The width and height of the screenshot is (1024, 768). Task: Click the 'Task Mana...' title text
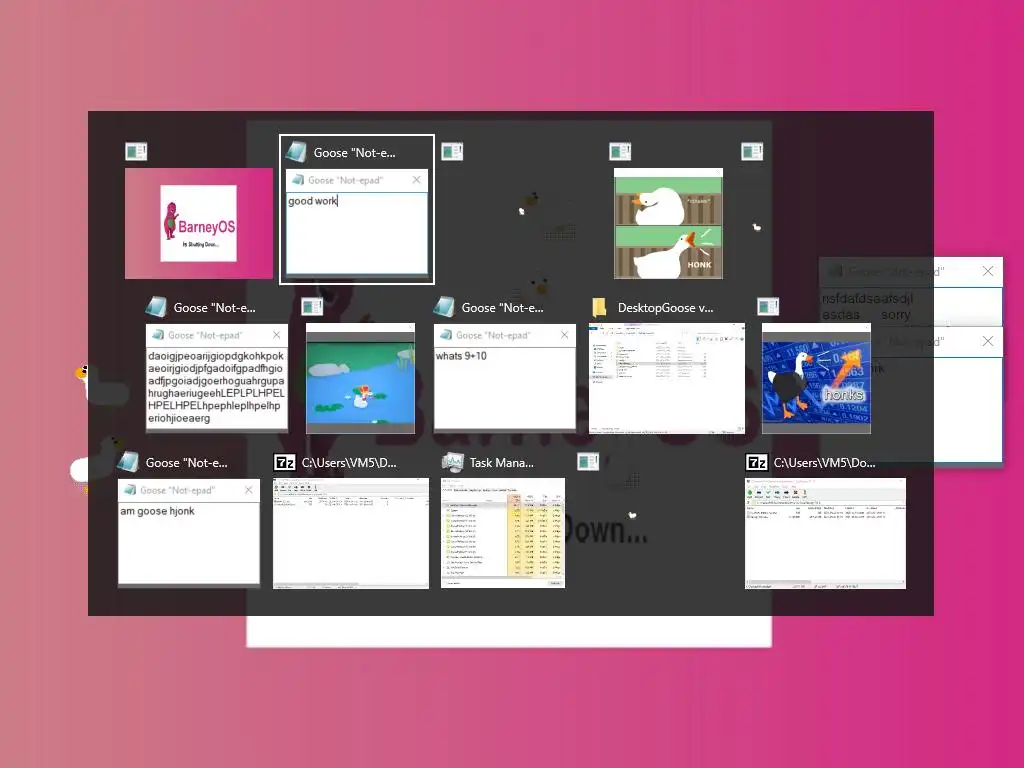tap(502, 462)
